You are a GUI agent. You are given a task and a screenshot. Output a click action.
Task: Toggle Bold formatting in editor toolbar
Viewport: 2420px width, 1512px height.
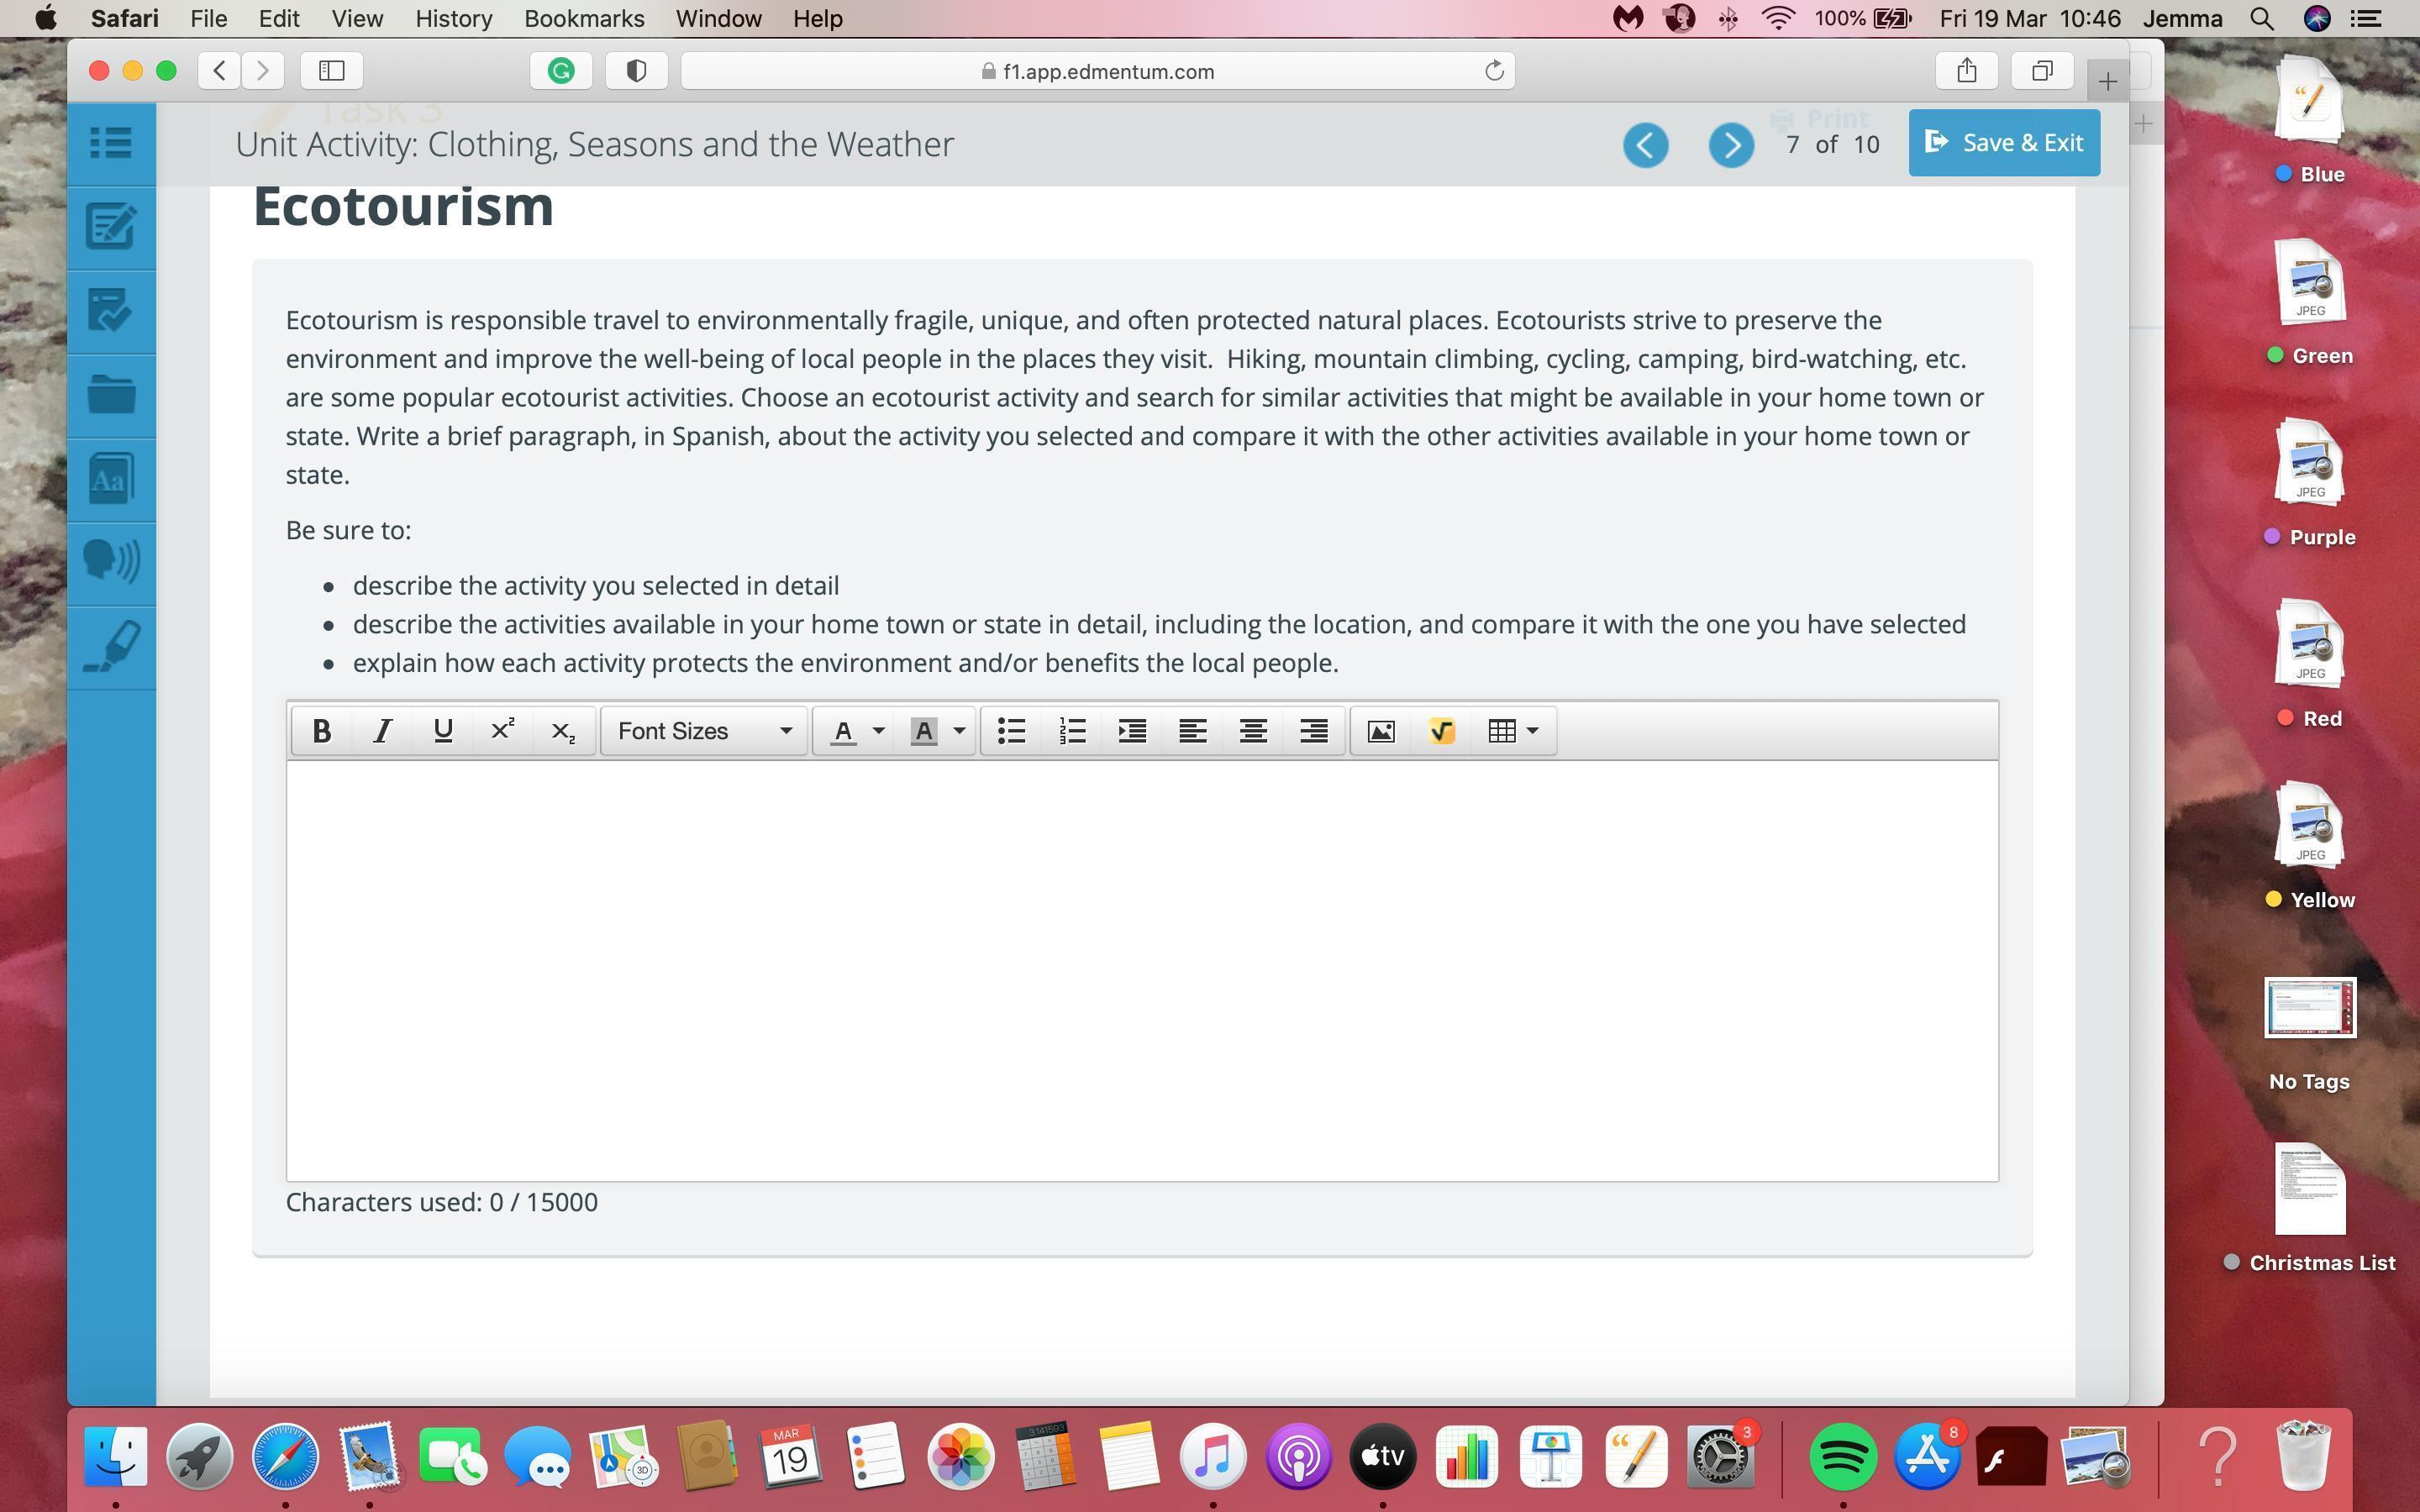coord(321,731)
